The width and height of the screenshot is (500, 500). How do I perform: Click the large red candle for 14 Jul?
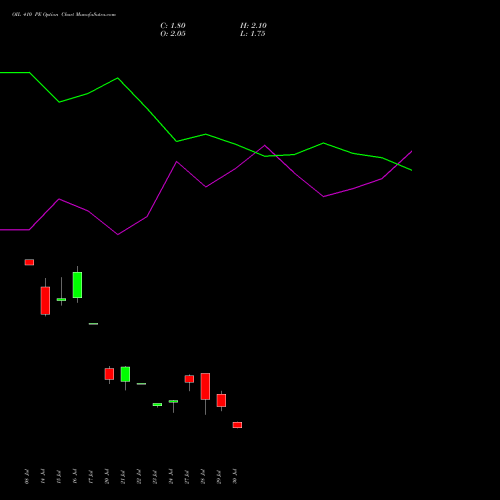(45, 301)
